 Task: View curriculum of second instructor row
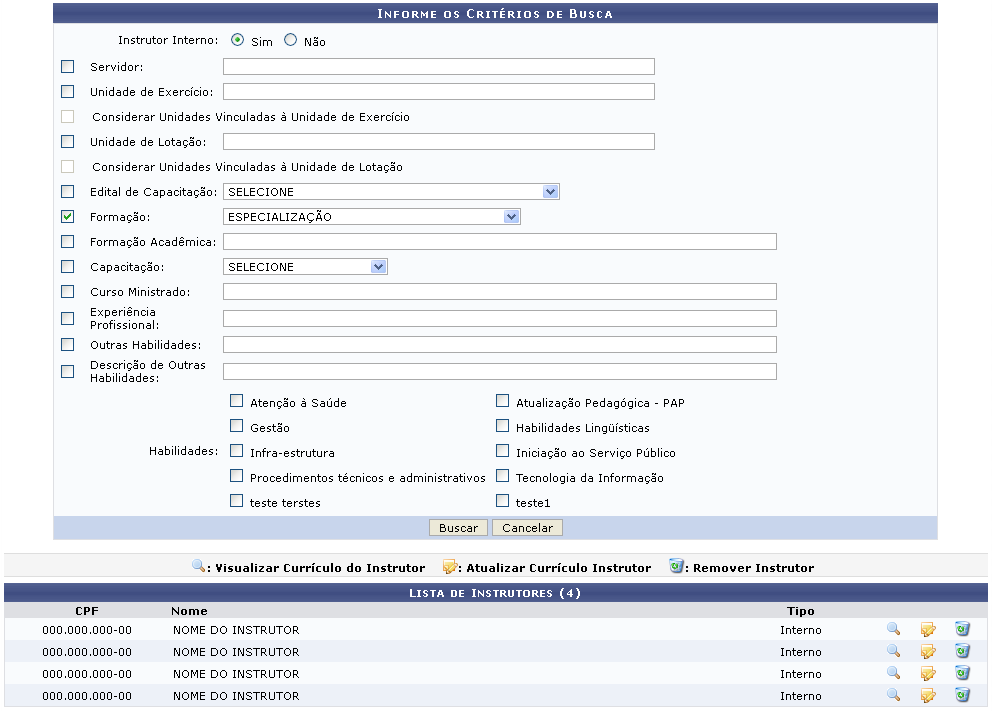(893, 651)
